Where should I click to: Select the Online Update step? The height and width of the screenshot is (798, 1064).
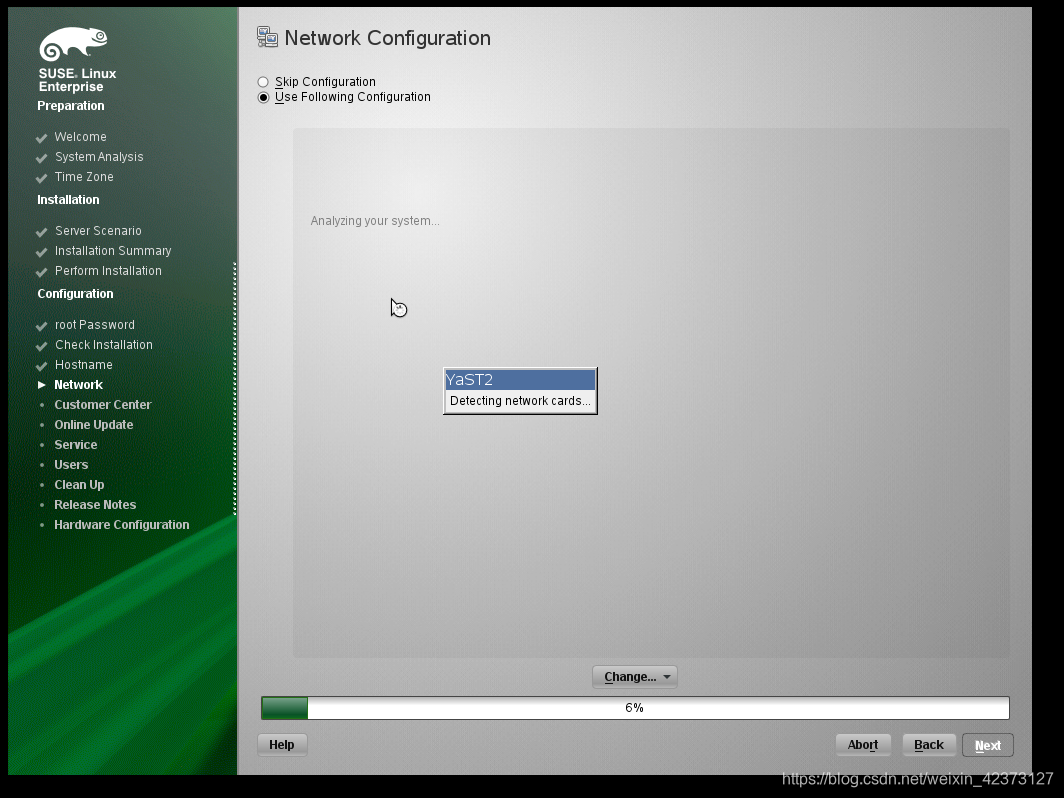click(x=94, y=425)
